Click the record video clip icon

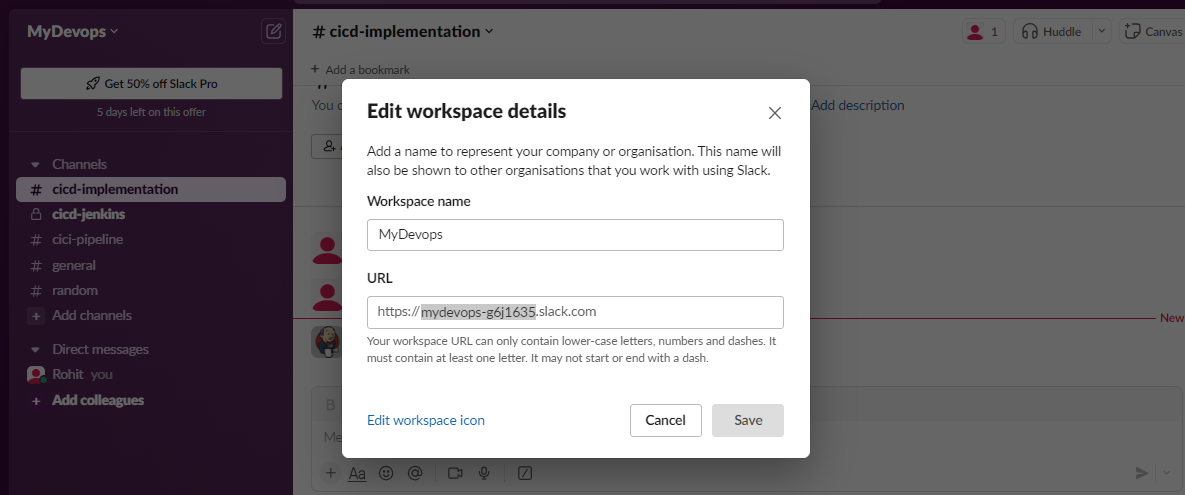[456, 473]
